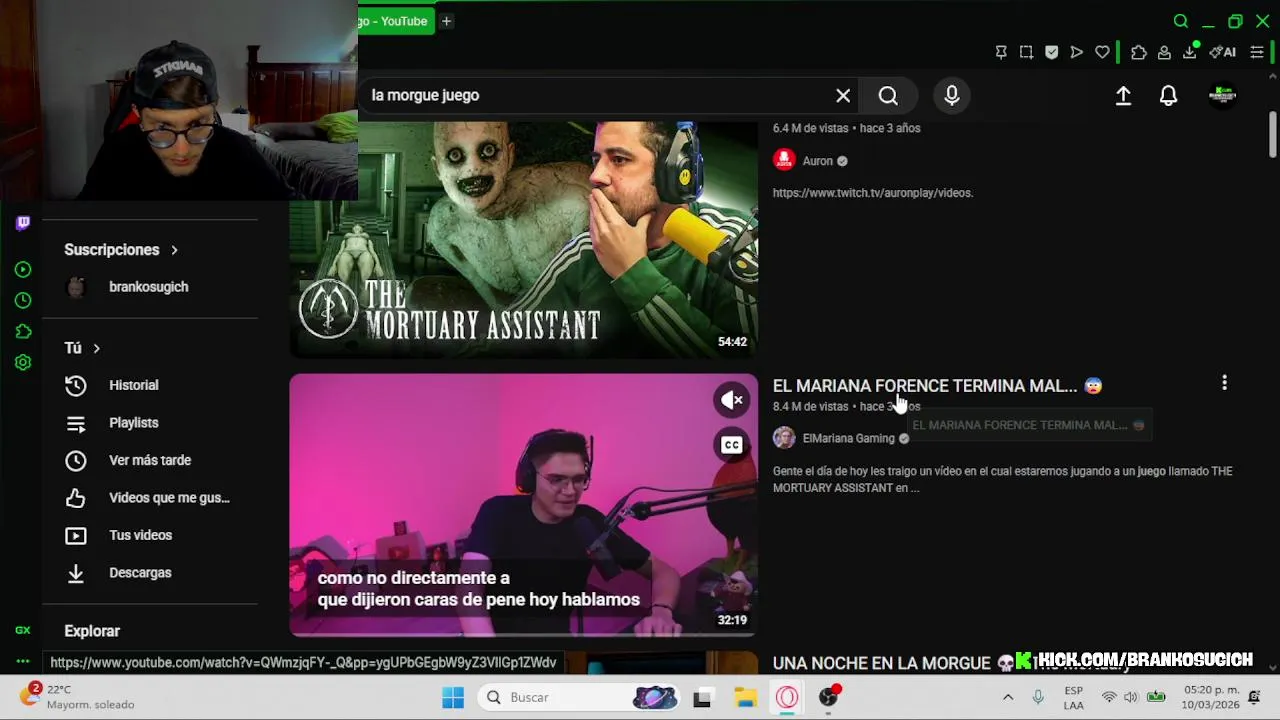The image size is (1280, 720).
Task: Select the YouTube browser tab
Action: [396, 21]
